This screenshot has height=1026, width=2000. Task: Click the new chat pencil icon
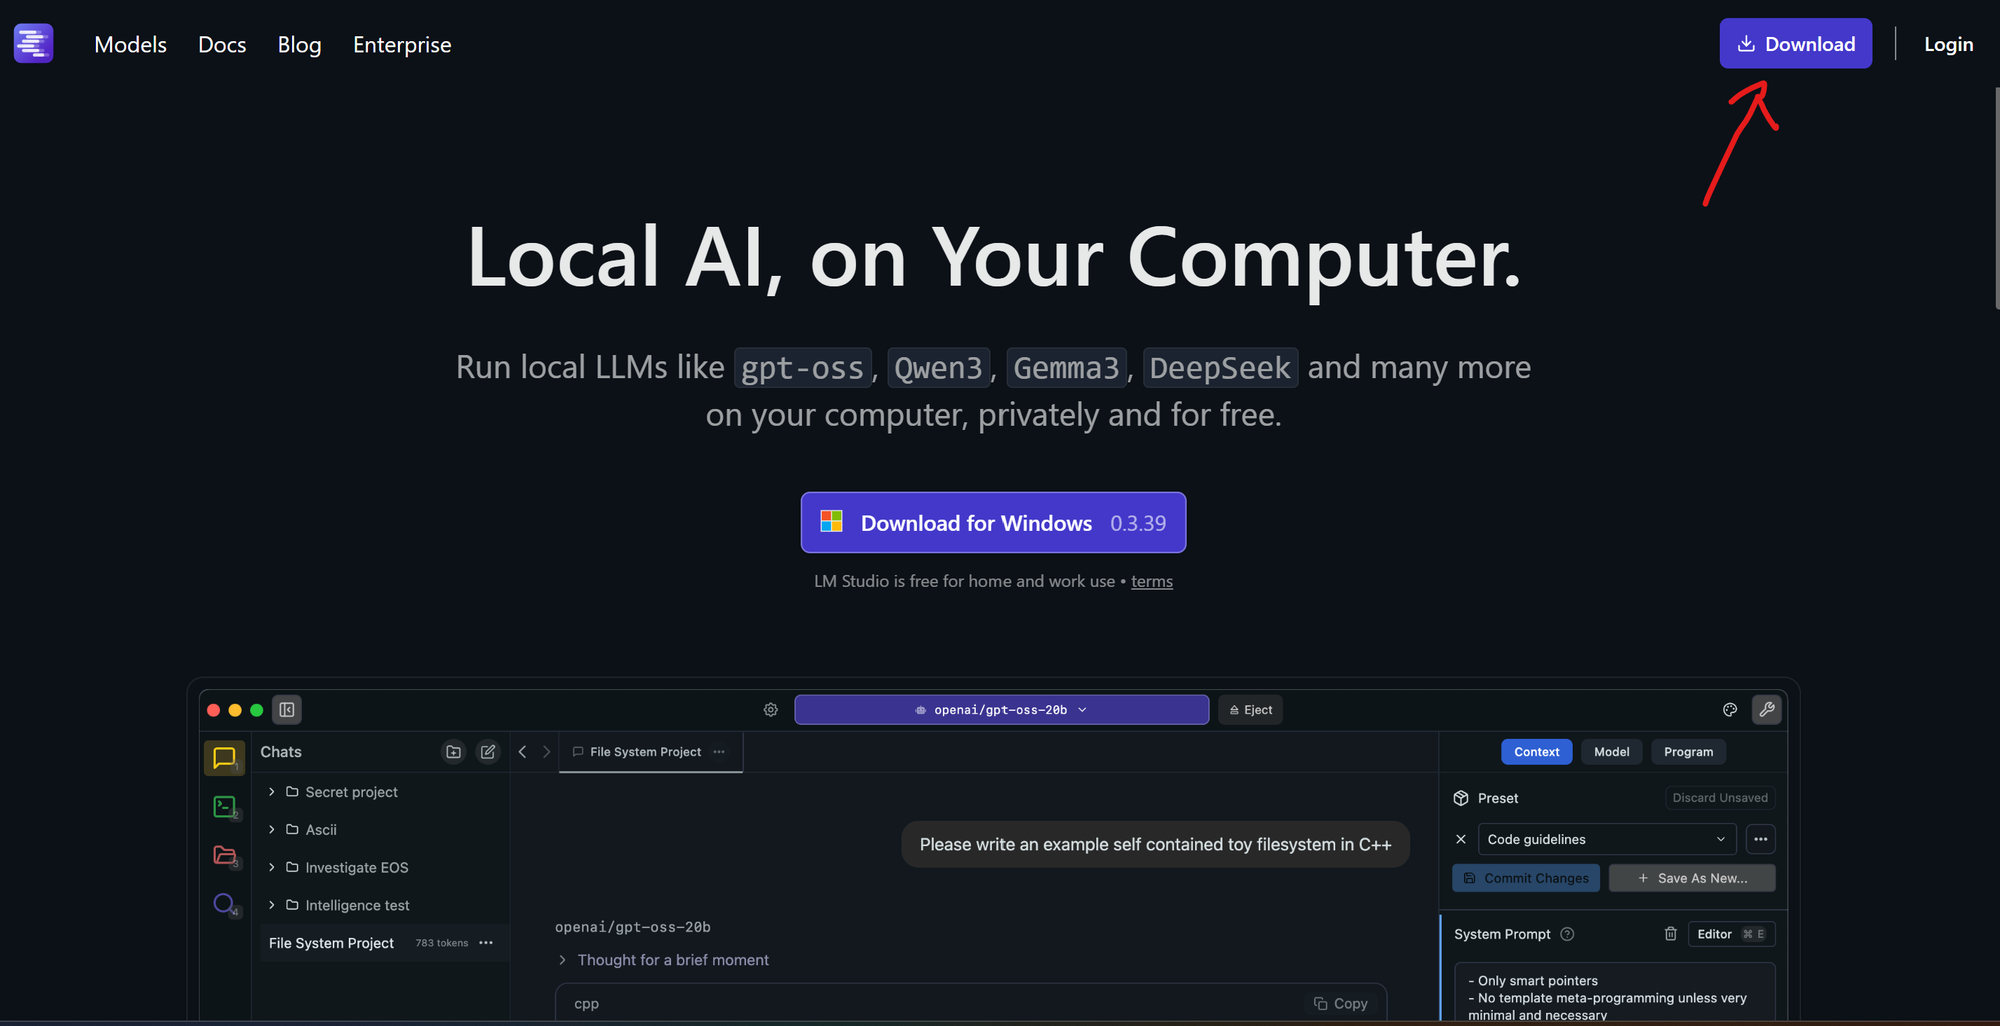[488, 752]
